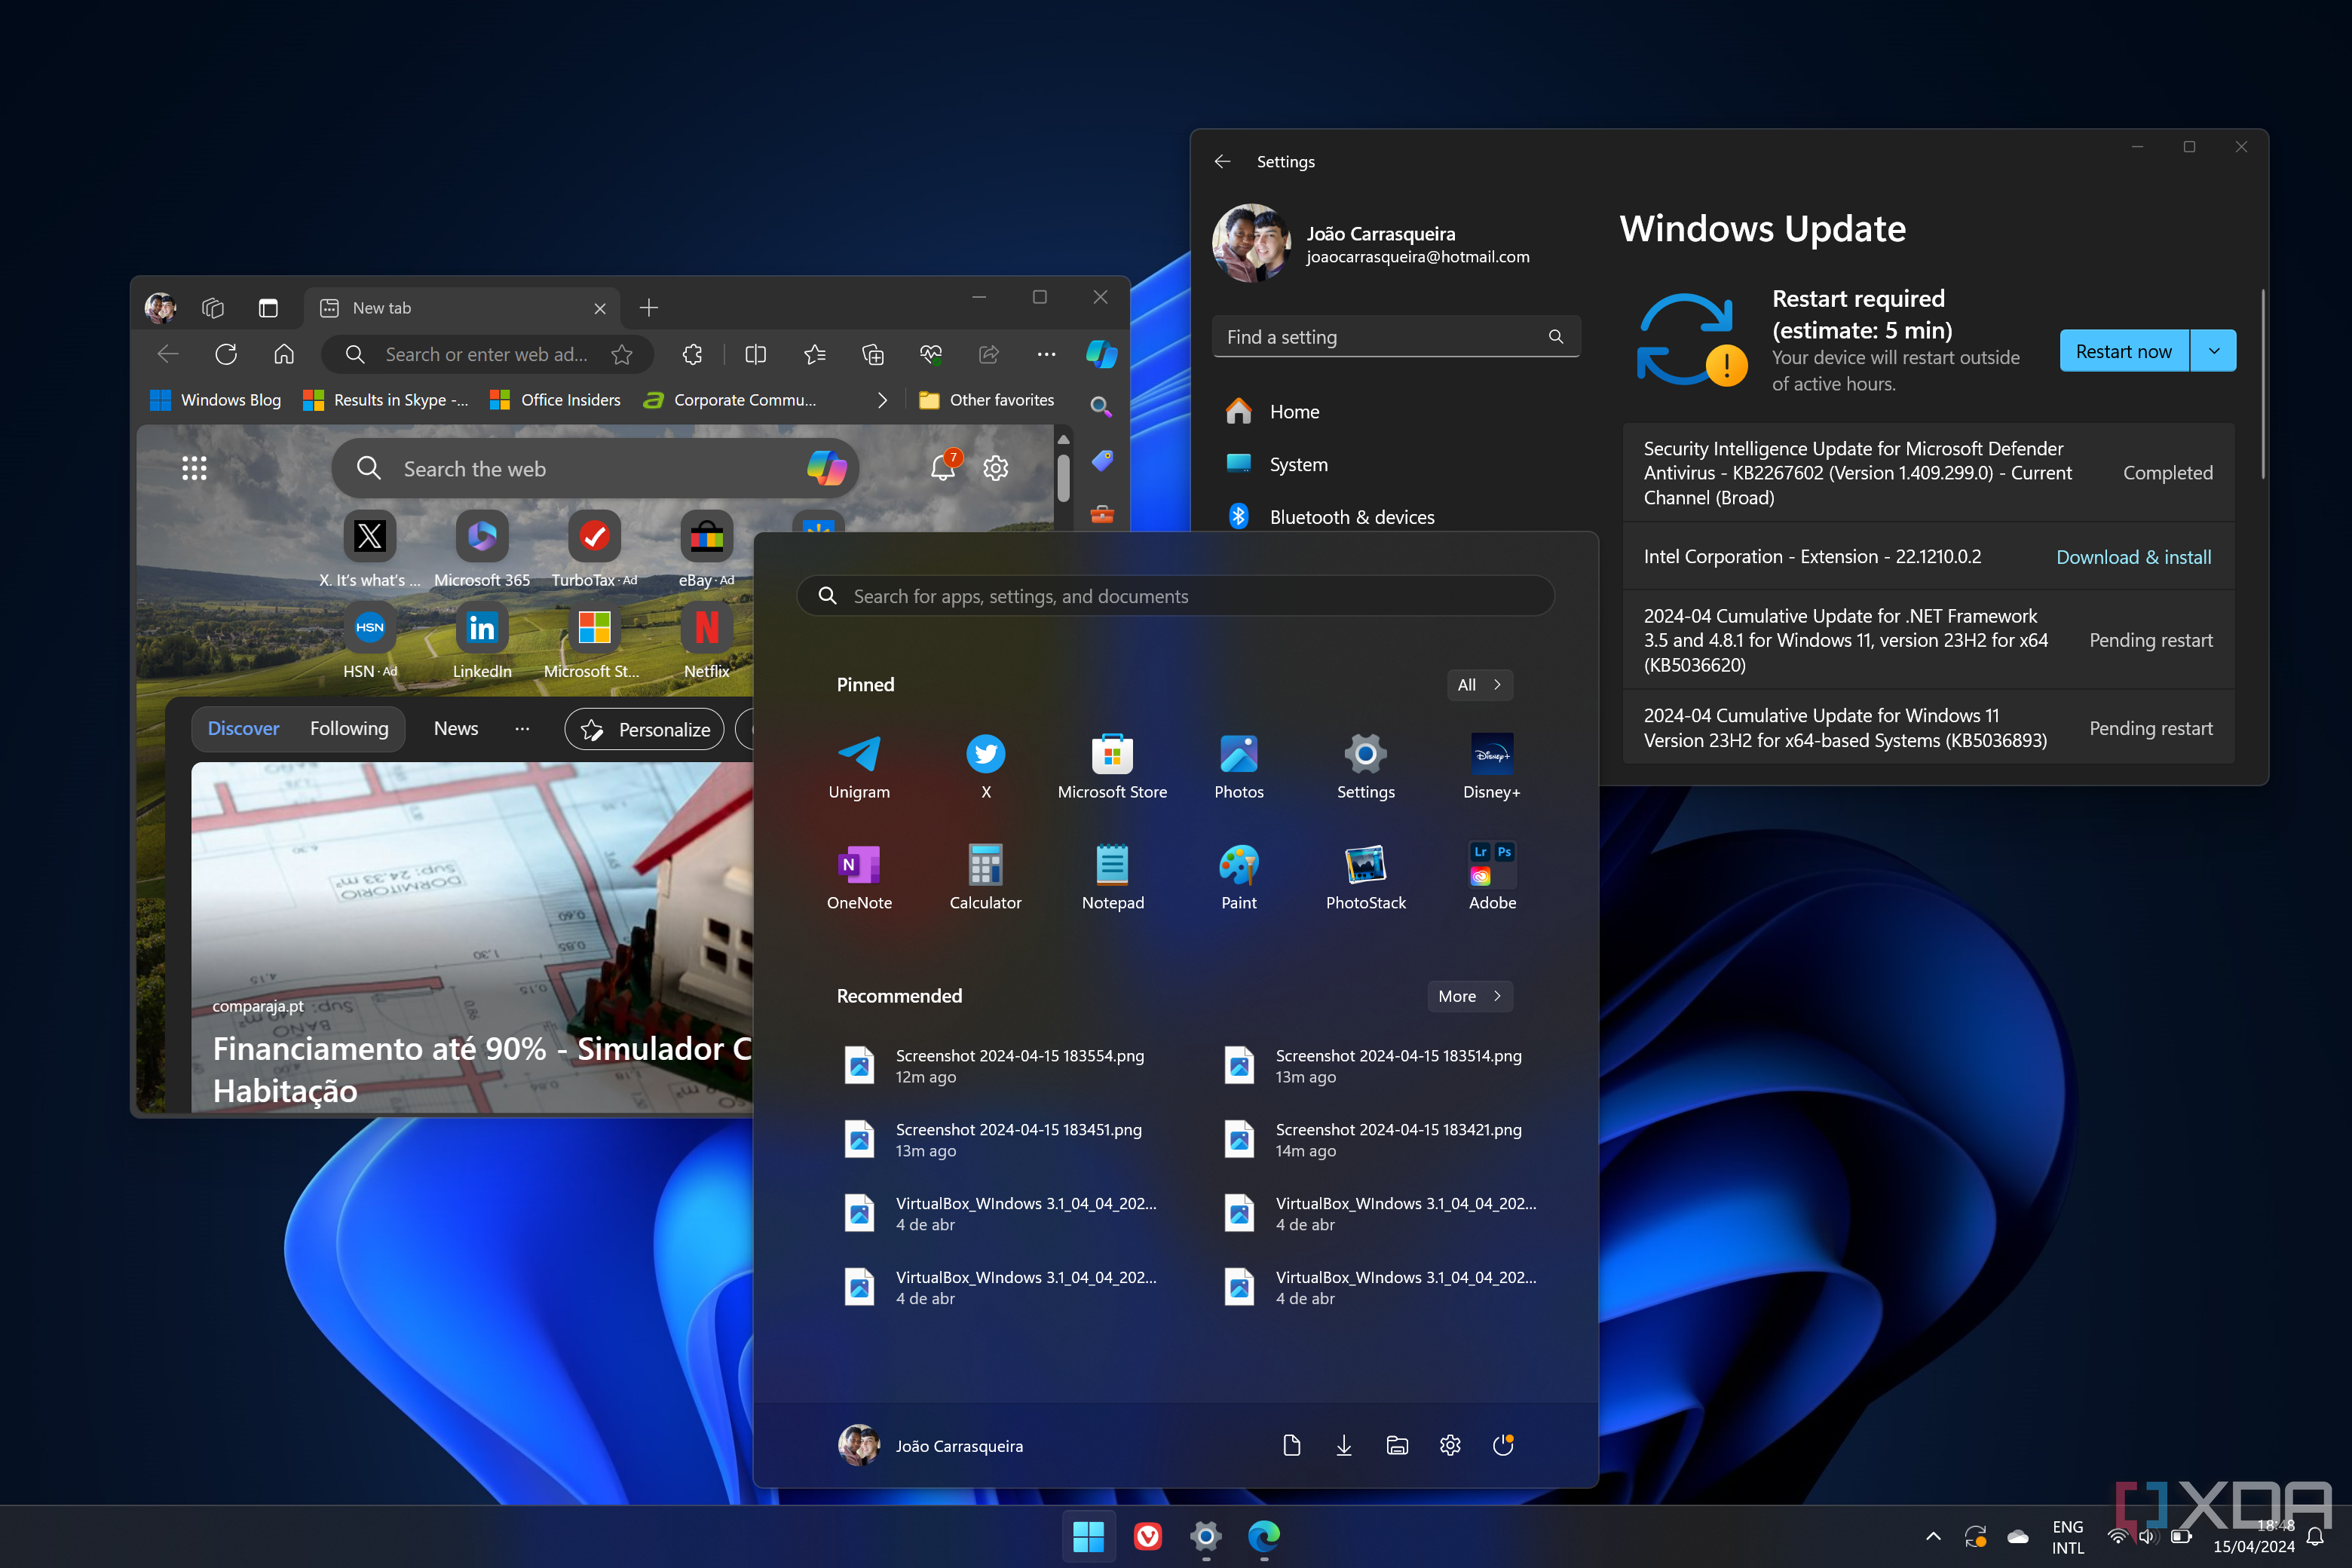Open Edge extensions puzzle icon
Viewport: 2352px width, 1568px height.
pyautogui.click(x=692, y=354)
